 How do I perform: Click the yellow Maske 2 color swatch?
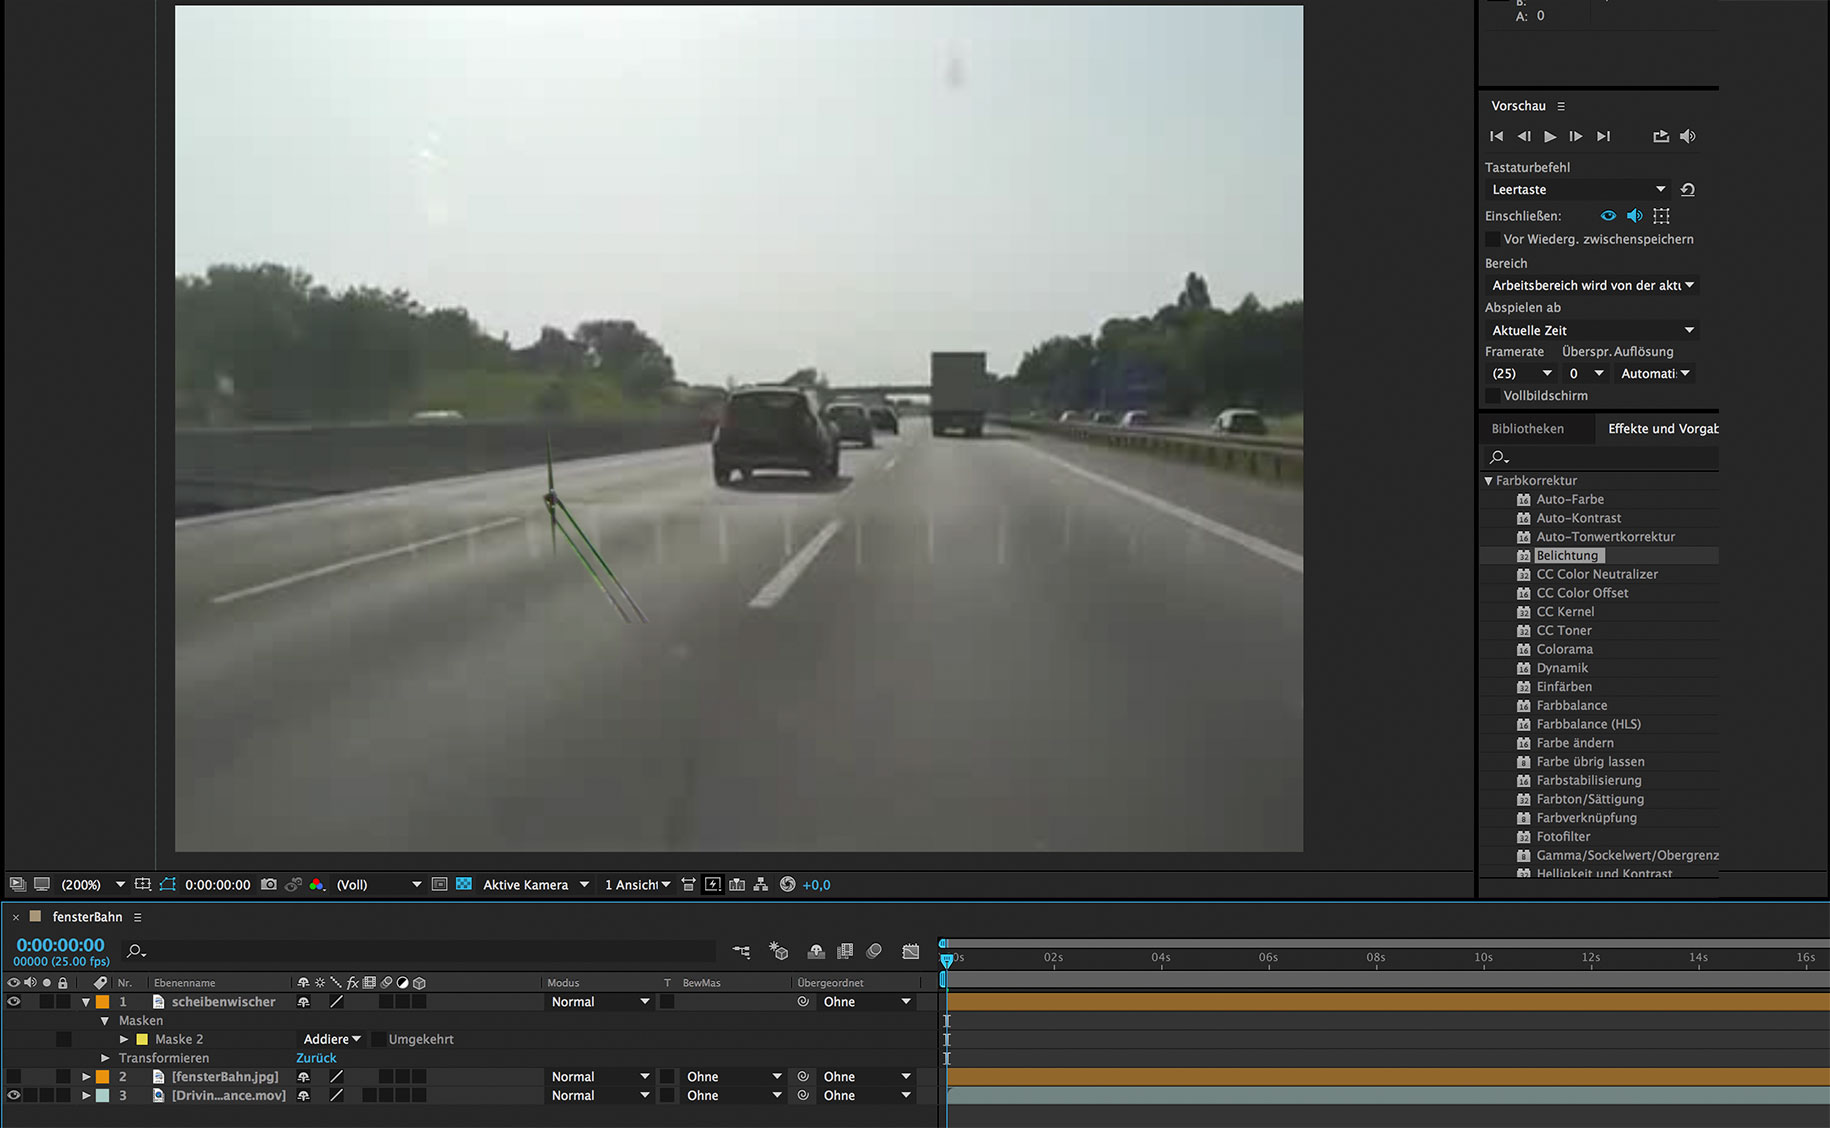(142, 1040)
